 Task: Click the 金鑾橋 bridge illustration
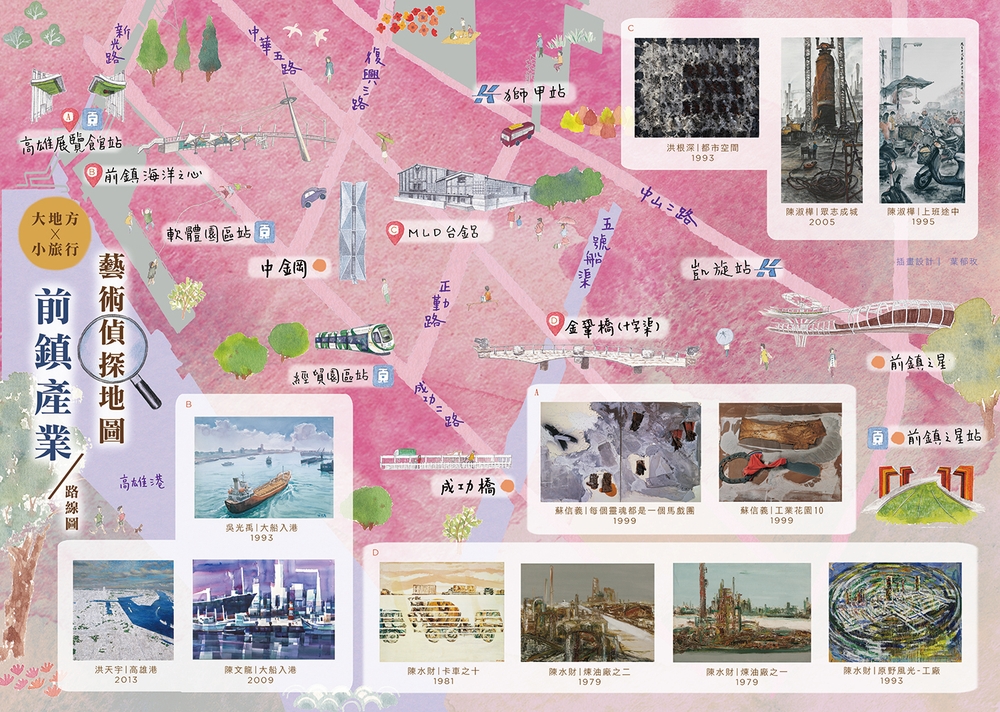click(x=587, y=355)
